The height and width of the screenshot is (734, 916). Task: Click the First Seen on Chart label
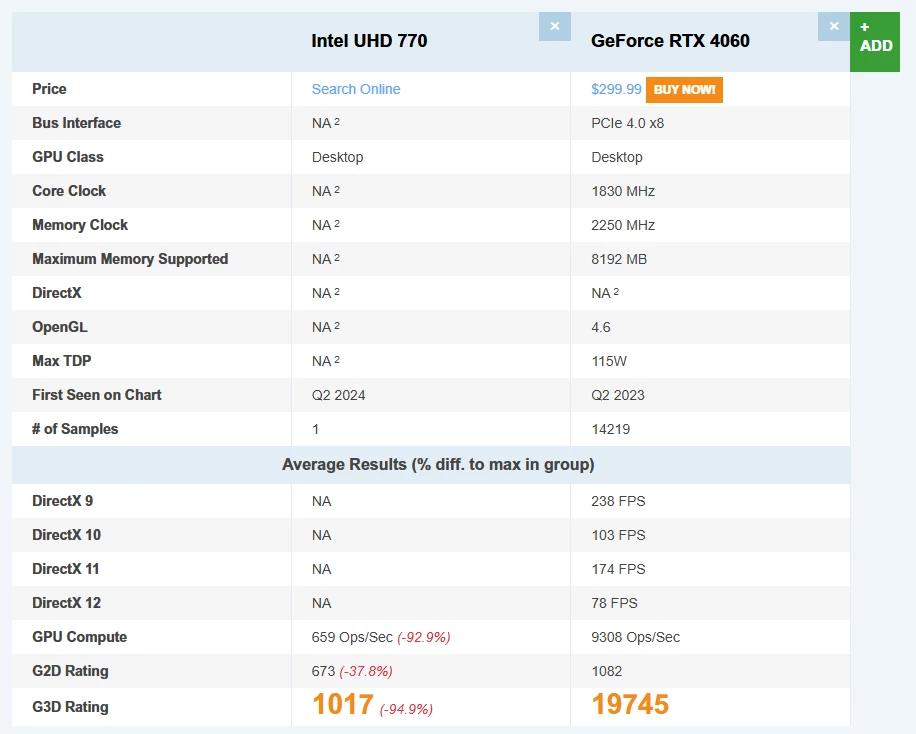pos(97,394)
